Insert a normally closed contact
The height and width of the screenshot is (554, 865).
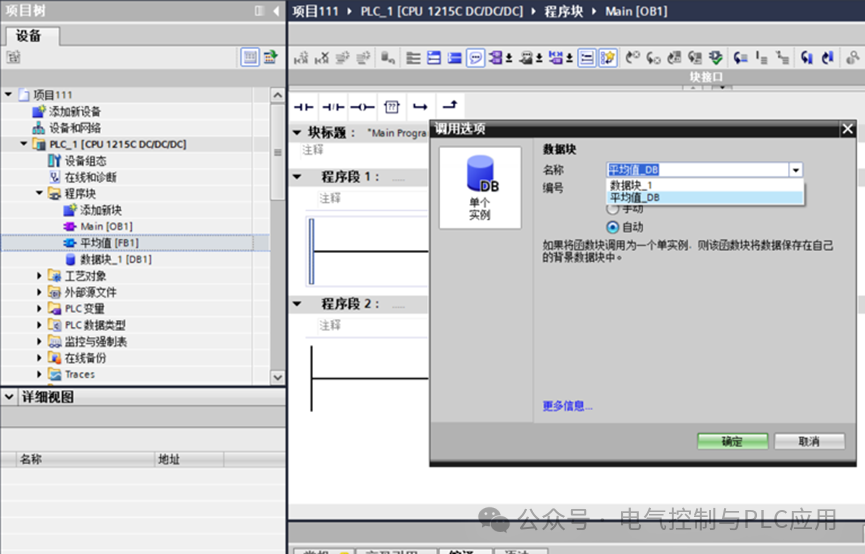point(333,106)
